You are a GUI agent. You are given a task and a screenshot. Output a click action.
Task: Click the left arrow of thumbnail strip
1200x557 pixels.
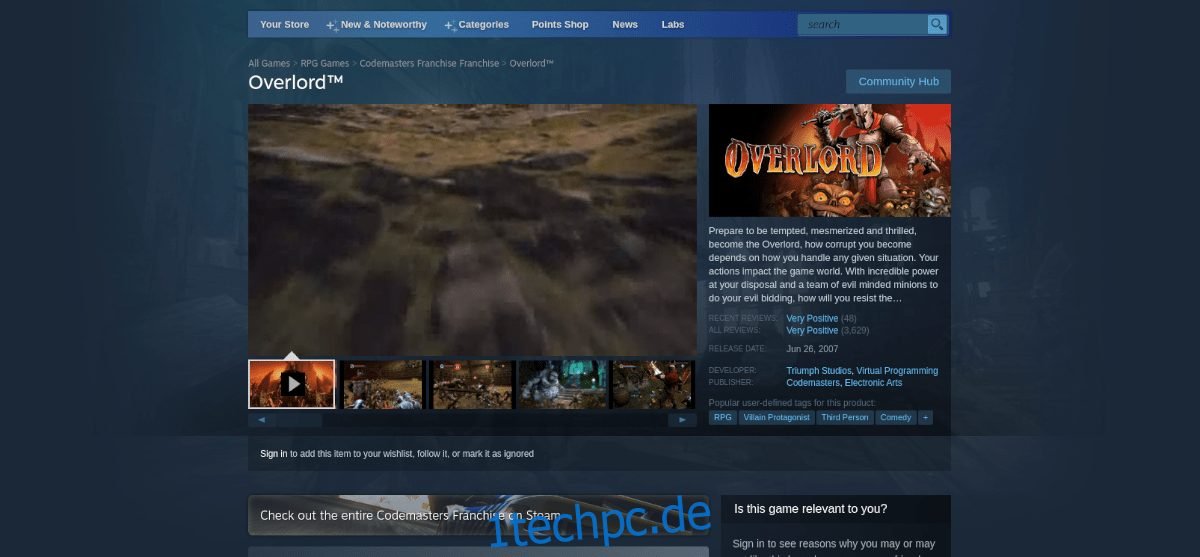point(262,420)
